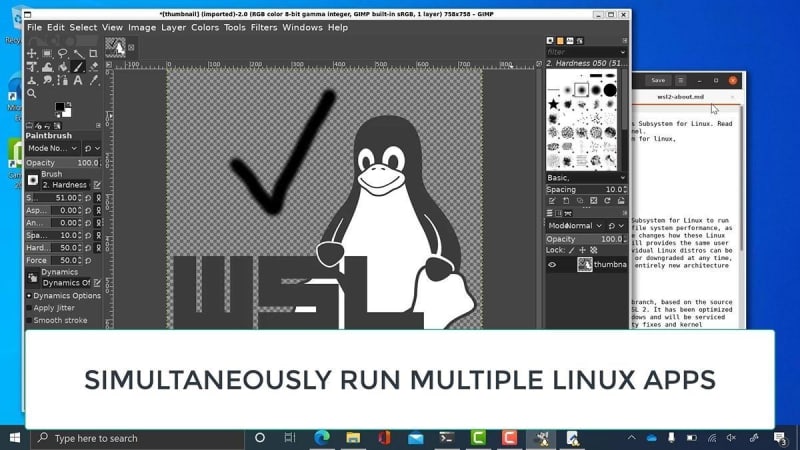The width and height of the screenshot is (800, 450).
Task: Open the Filters menu
Action: 264,28
